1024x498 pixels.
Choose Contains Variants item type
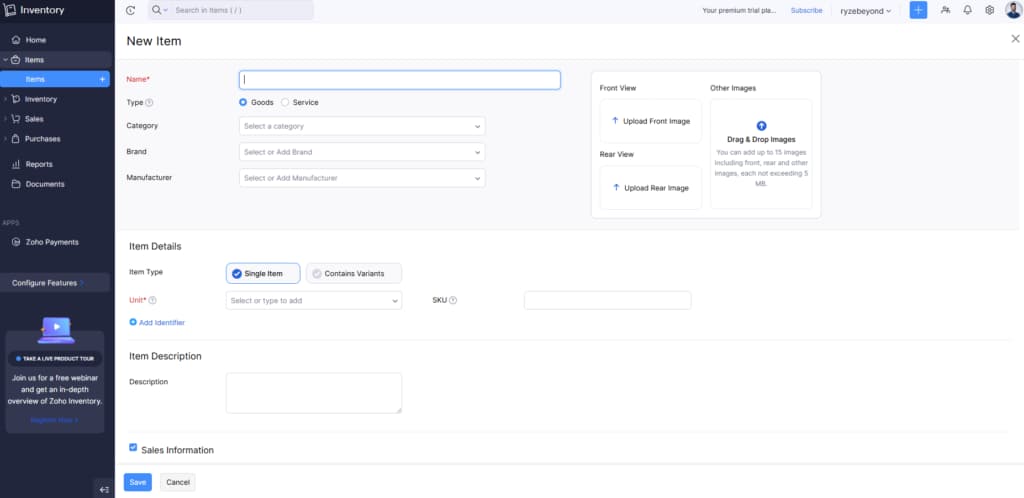click(354, 273)
